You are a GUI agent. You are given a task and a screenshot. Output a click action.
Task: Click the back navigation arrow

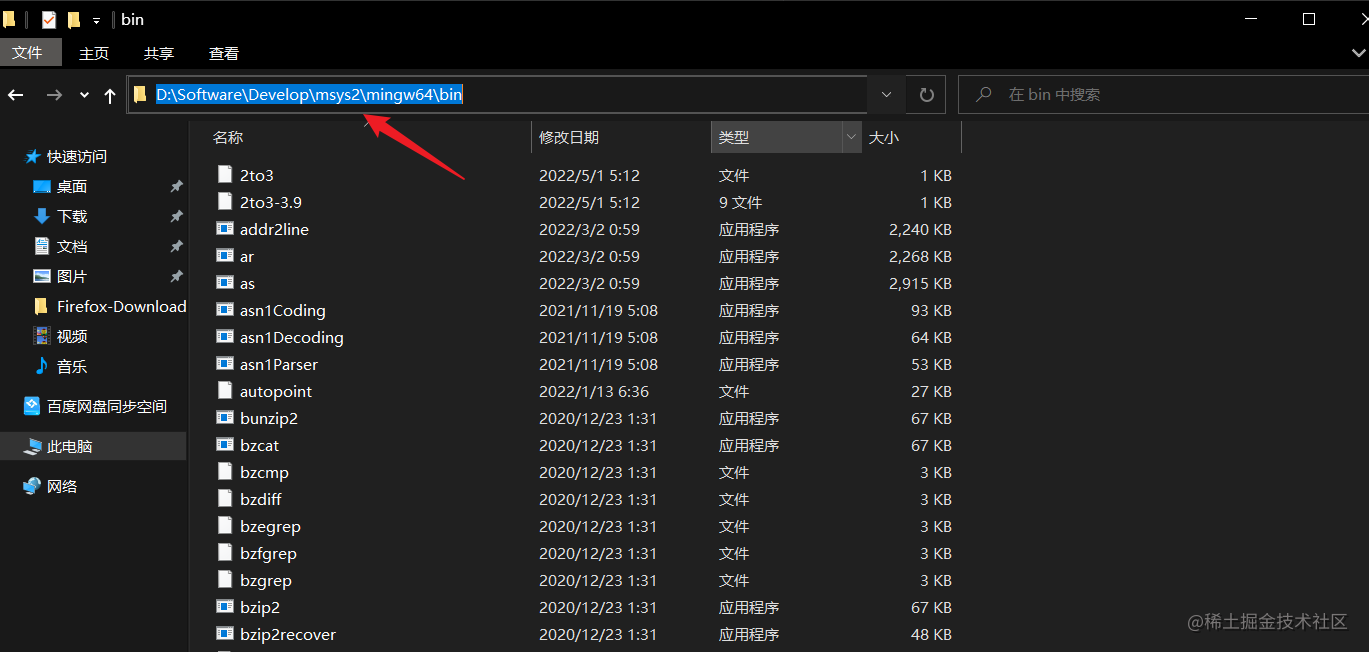click(17, 94)
